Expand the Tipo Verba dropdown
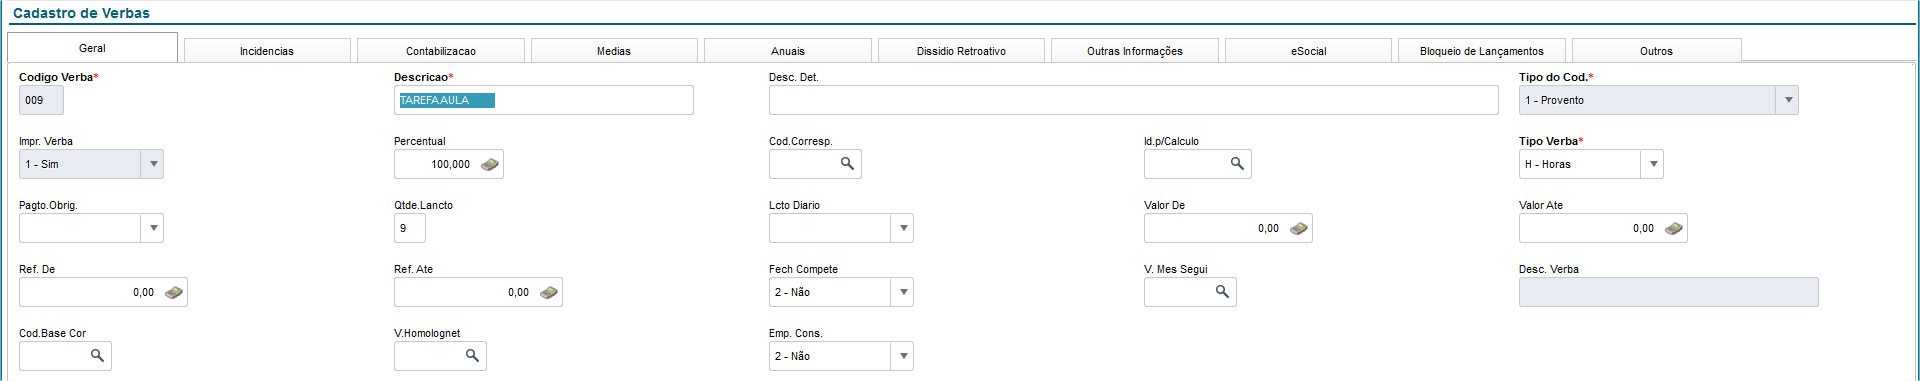 pyautogui.click(x=1652, y=164)
